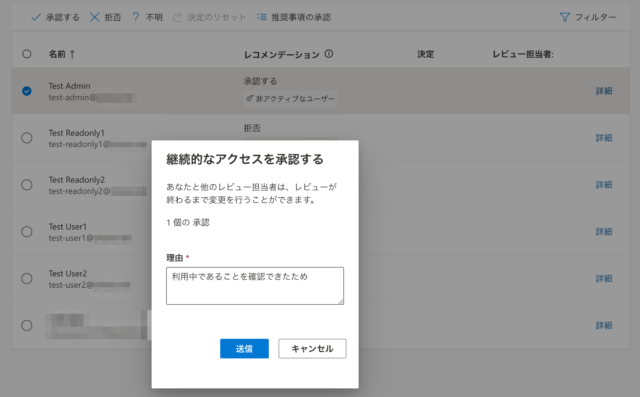The width and height of the screenshot is (640, 397).
Task: Toggle the select-all circle in header
Action: (27, 54)
